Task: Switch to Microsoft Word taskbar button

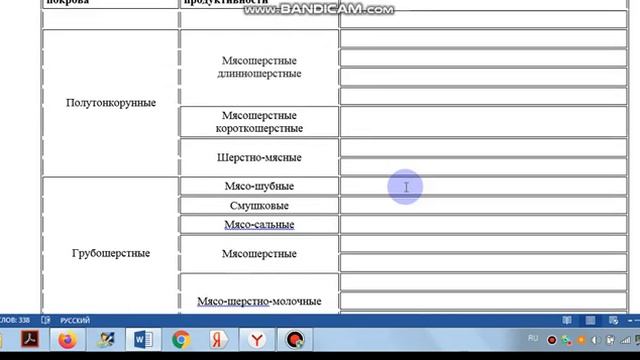Action: tap(143, 340)
